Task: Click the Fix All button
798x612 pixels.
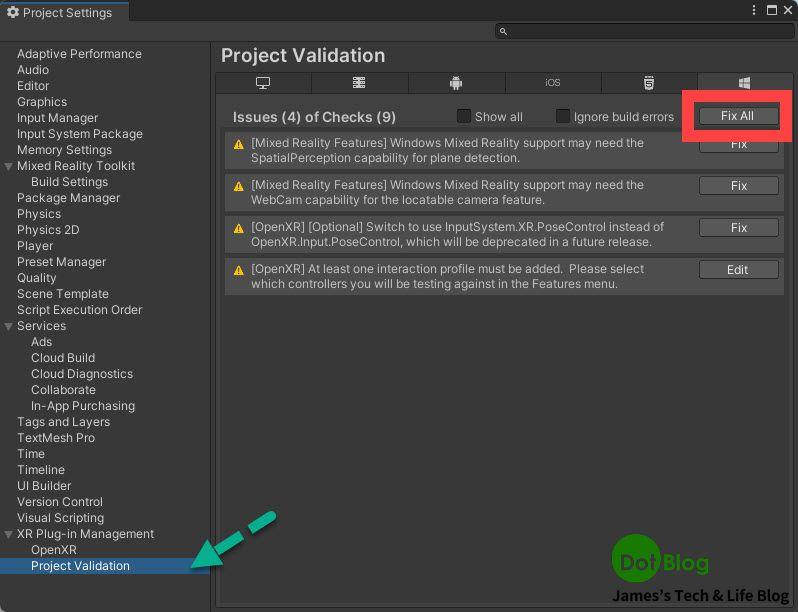Action: pyautogui.click(x=738, y=116)
